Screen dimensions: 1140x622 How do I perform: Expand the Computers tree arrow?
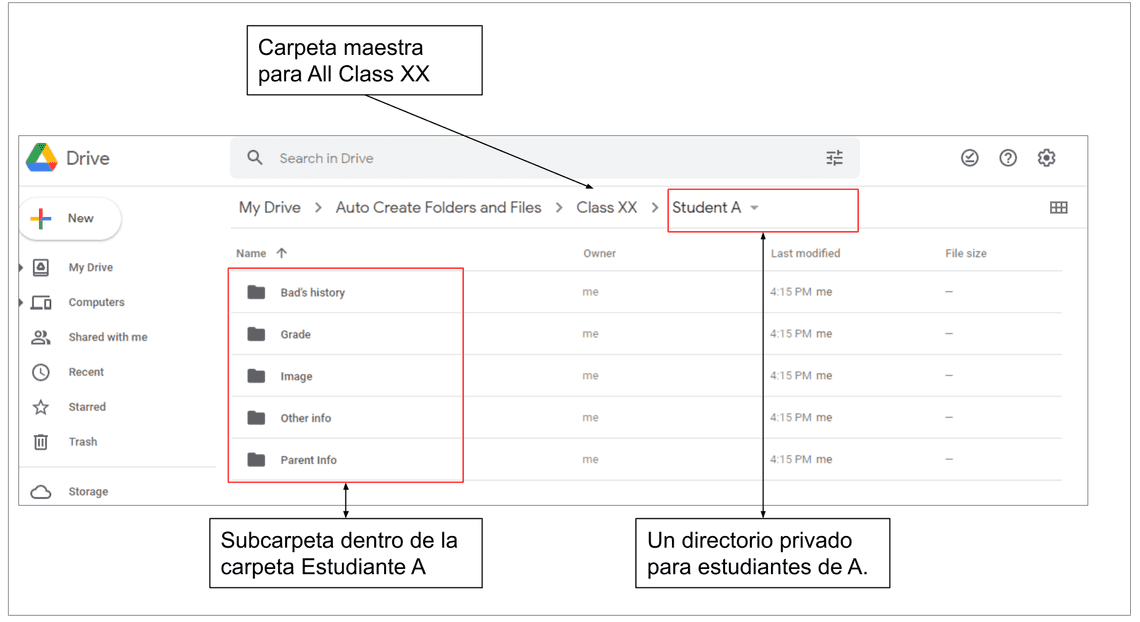[22, 302]
